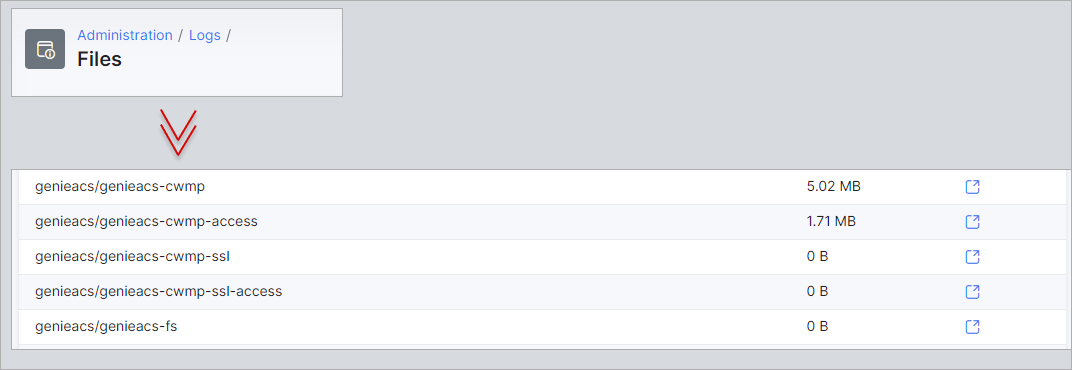This screenshot has width=1072, height=370.
Task: Open the genieacs-cwmp log file icon
Action: click(x=972, y=187)
